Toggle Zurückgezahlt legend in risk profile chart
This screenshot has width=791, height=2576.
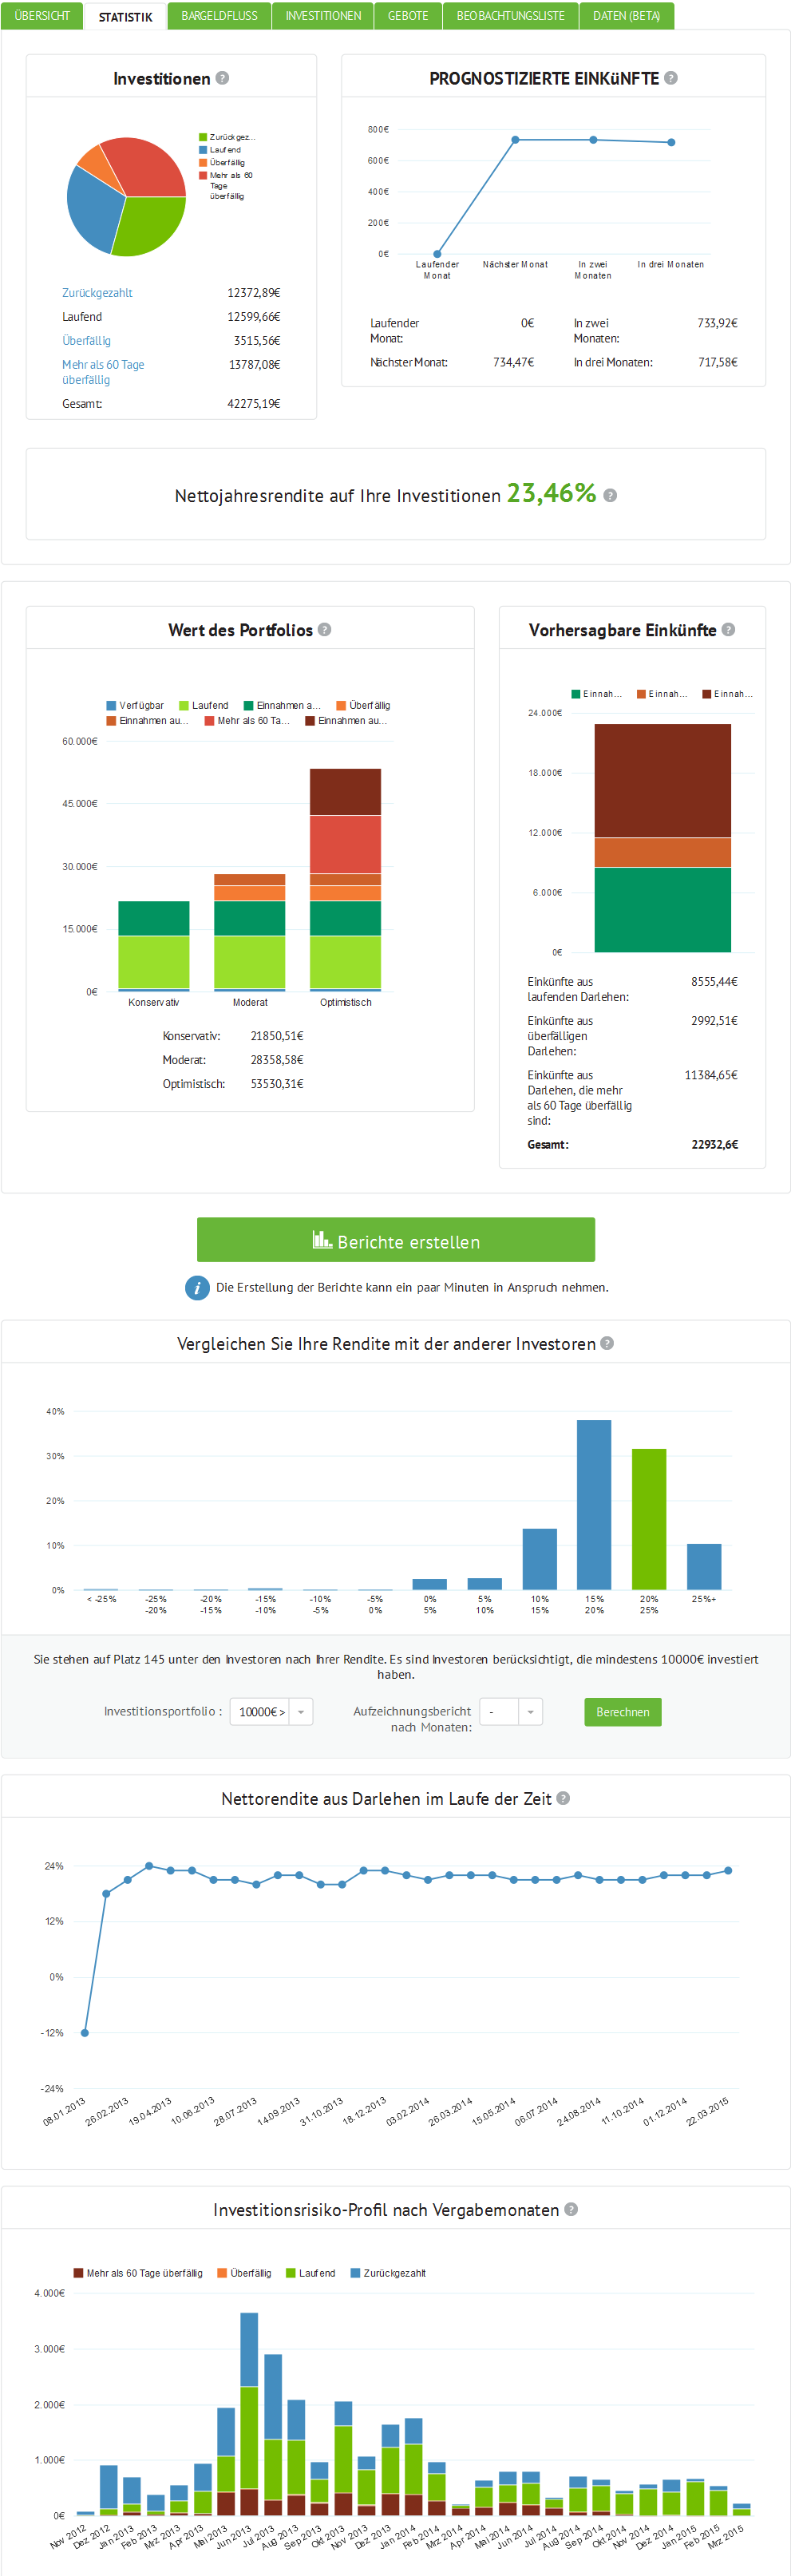tap(388, 2274)
